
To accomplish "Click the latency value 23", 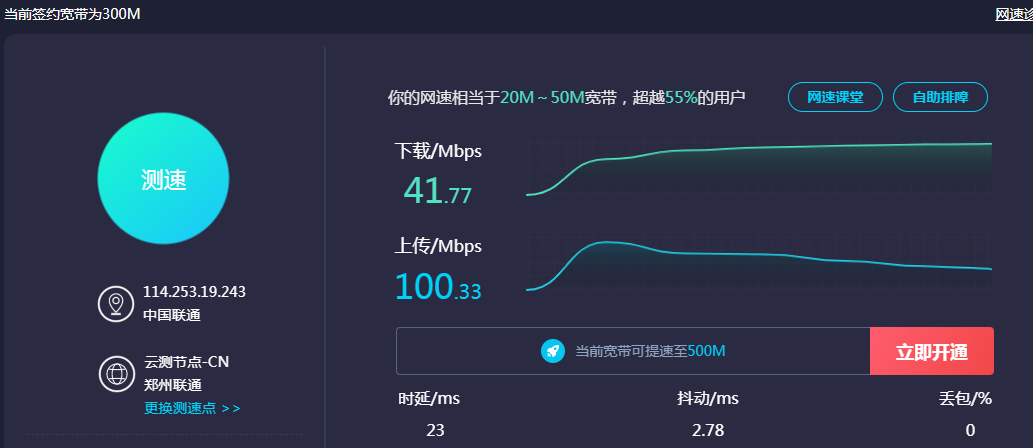I will pyautogui.click(x=435, y=431).
